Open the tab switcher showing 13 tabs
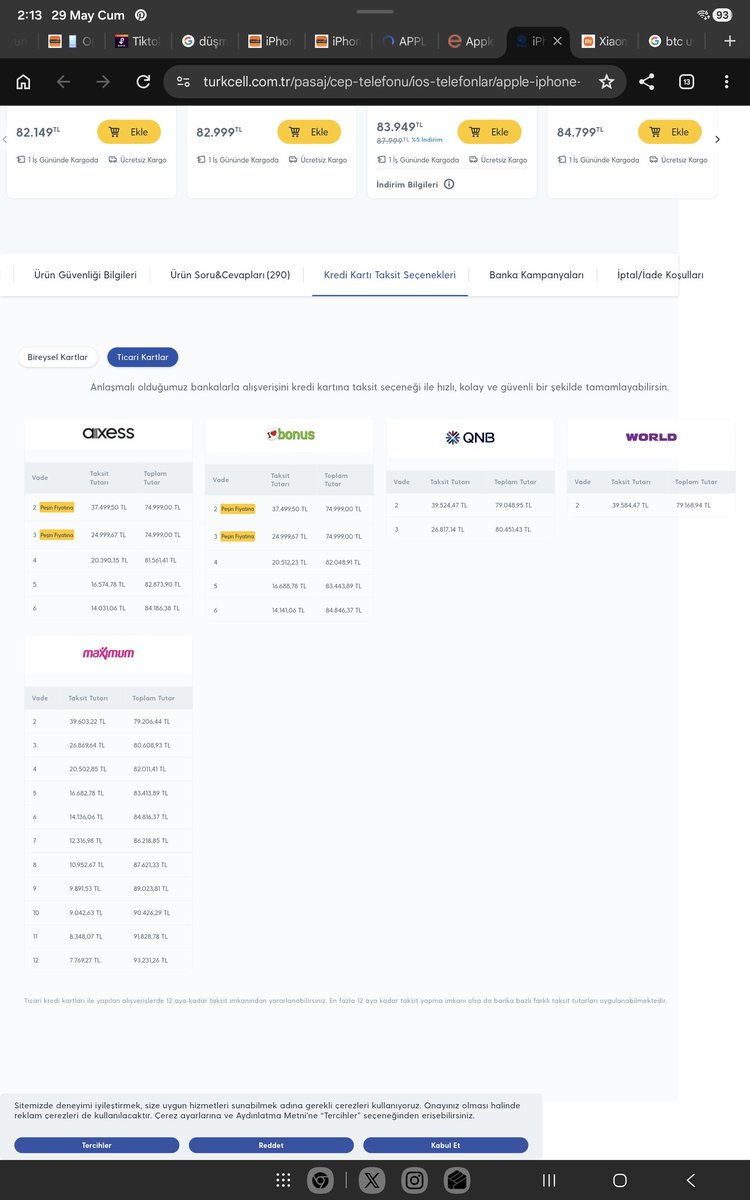Viewport: 750px width, 1200px height. [x=686, y=82]
